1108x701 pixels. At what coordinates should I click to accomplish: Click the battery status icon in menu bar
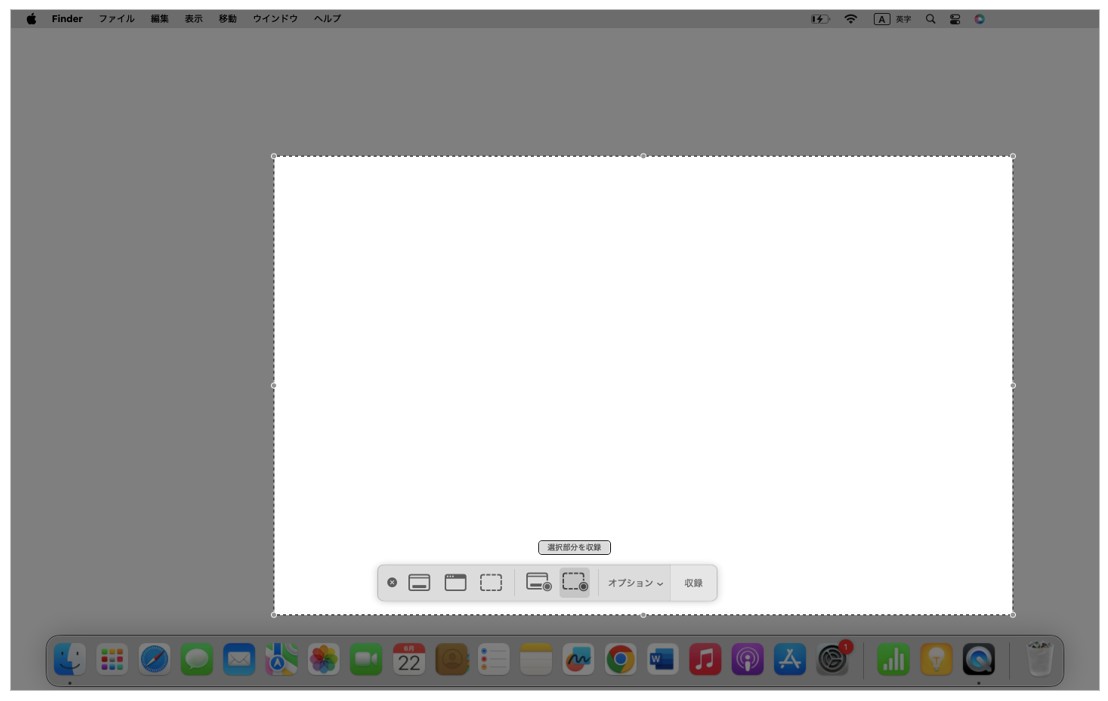820,19
